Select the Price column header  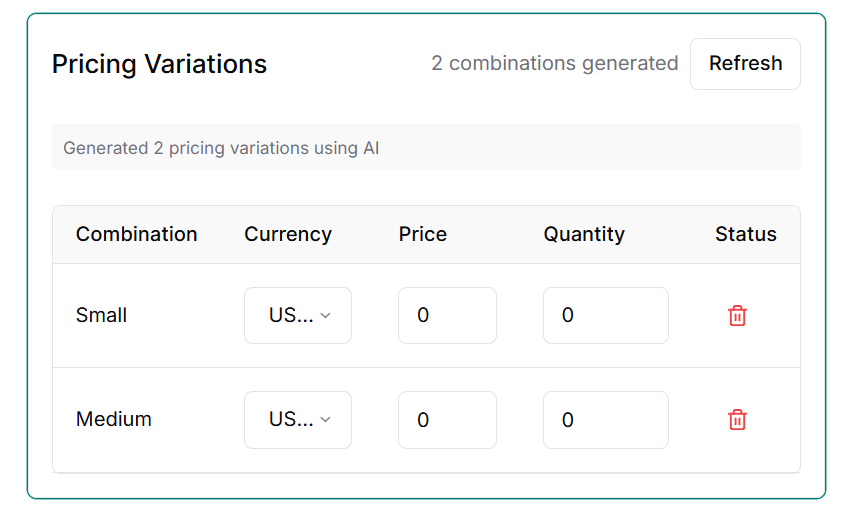(x=422, y=235)
